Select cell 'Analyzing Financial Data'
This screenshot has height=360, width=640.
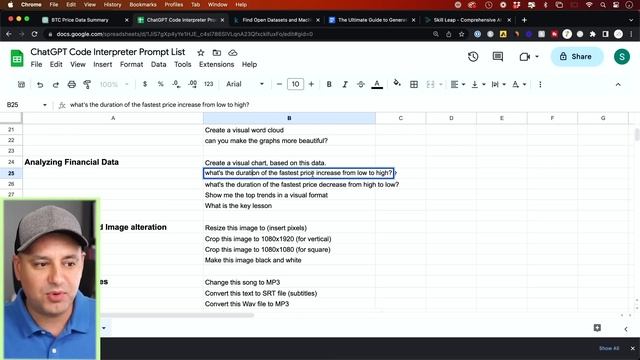(x=113, y=162)
